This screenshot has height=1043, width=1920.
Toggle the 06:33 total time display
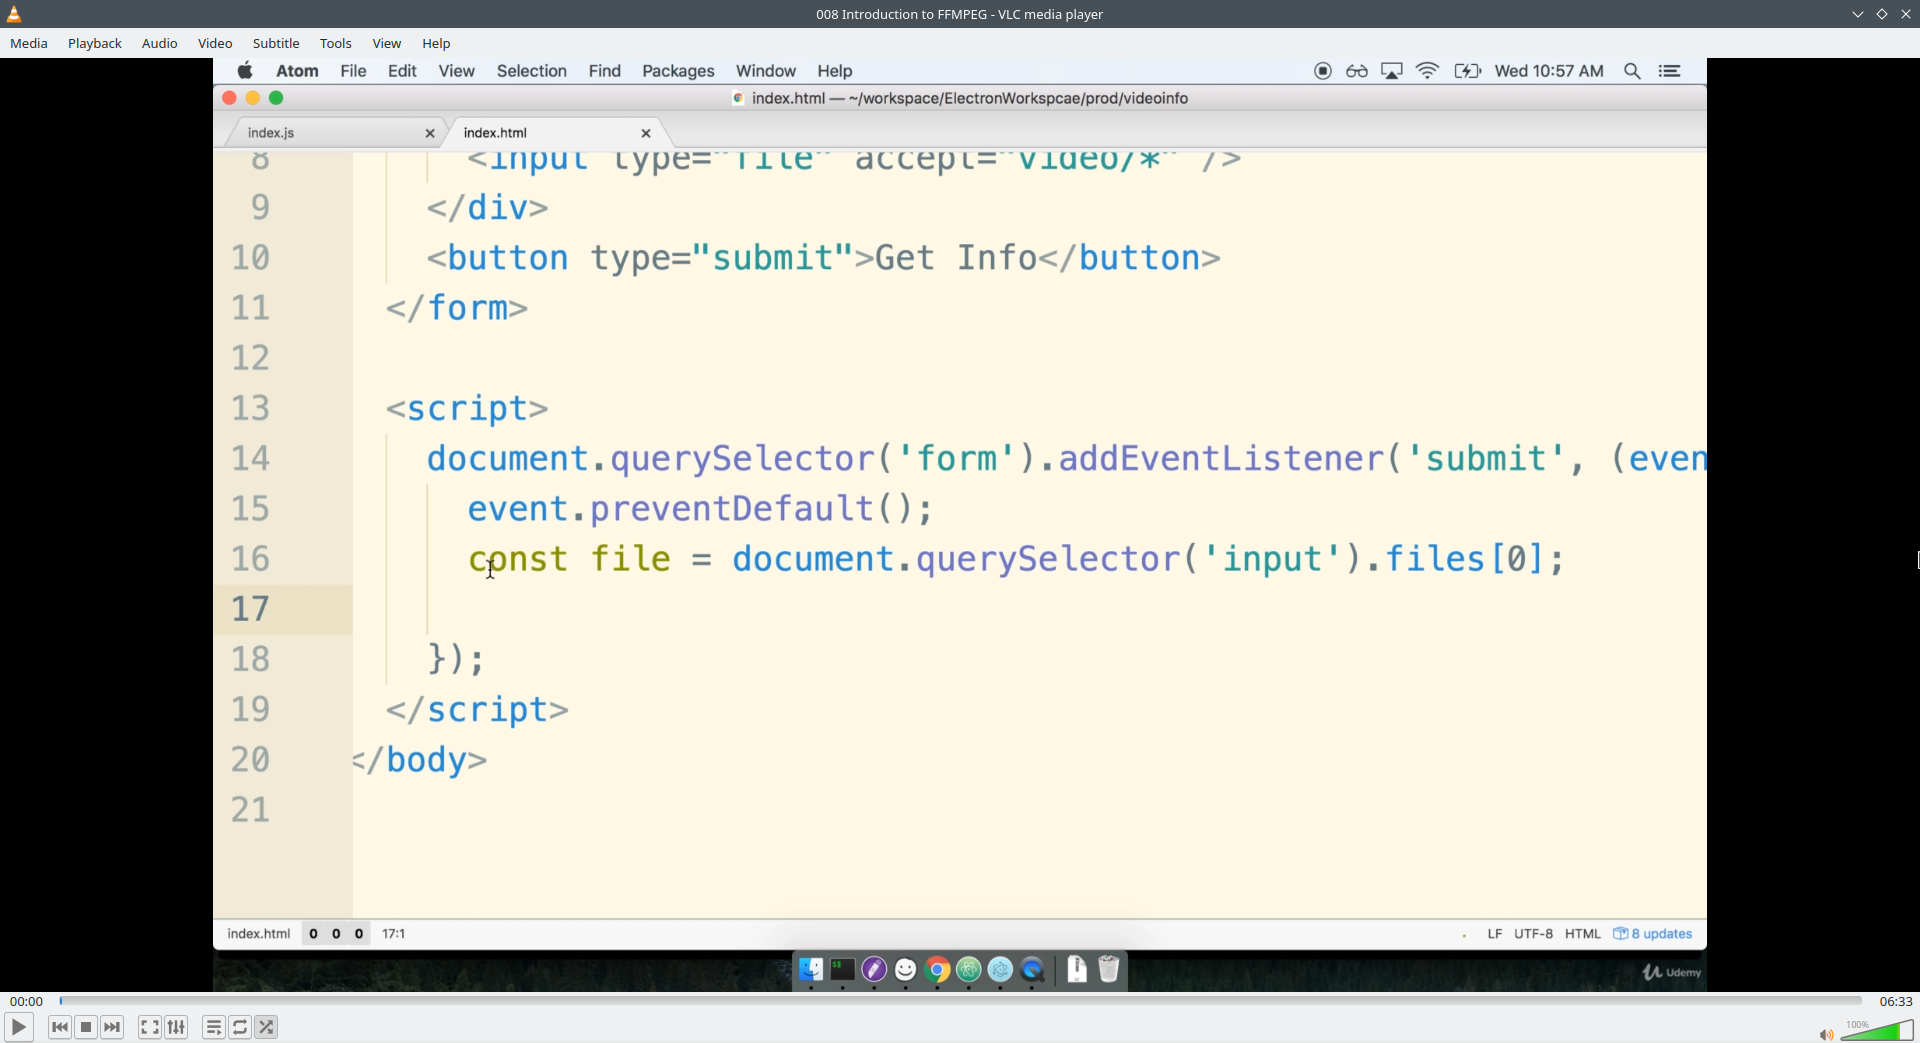point(1895,1001)
